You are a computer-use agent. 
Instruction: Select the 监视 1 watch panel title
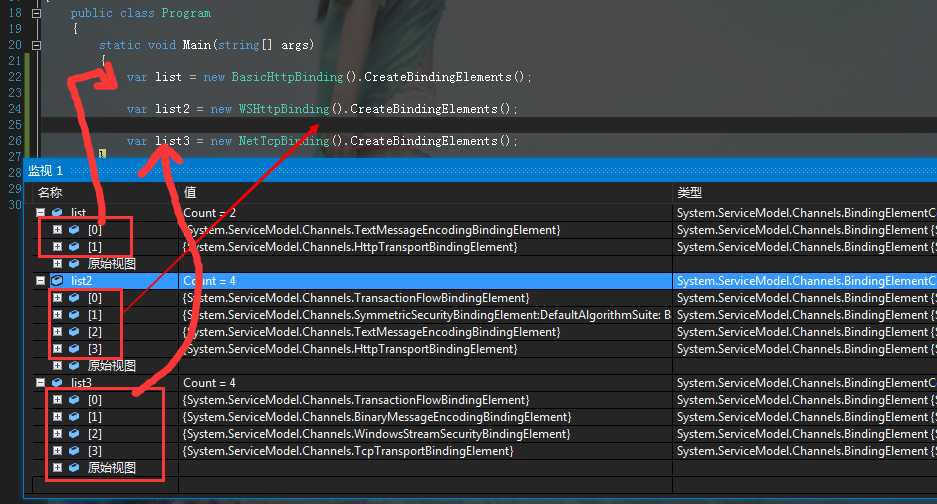point(45,171)
